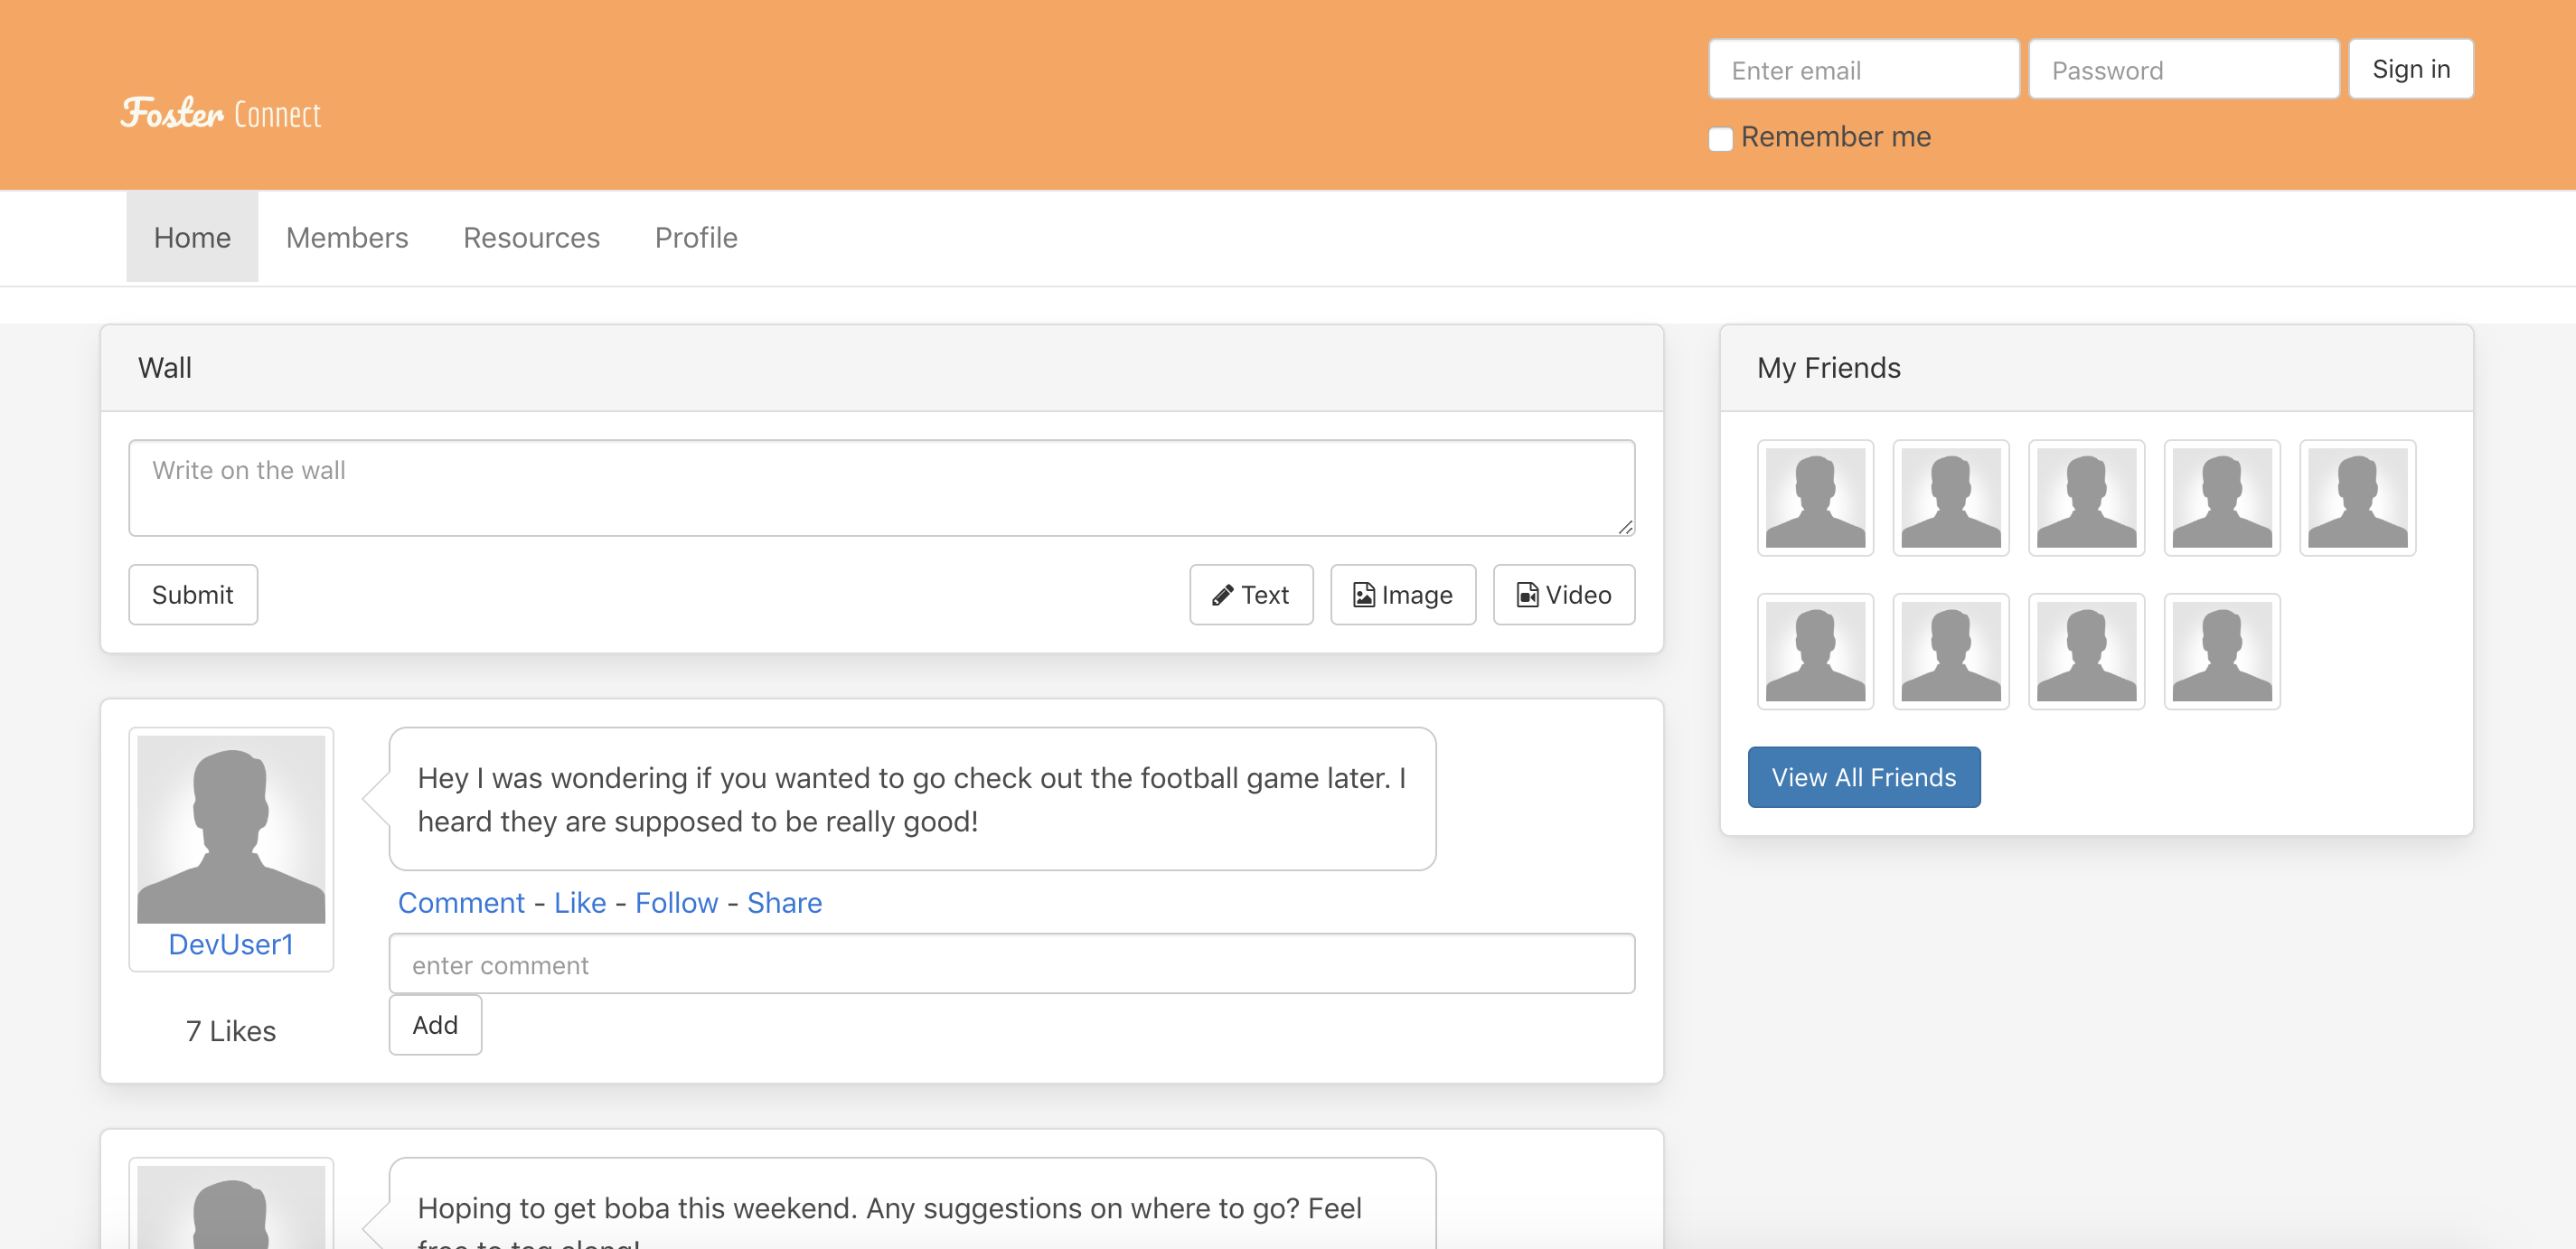
Task: Go to the Profile tab
Action: 696,238
